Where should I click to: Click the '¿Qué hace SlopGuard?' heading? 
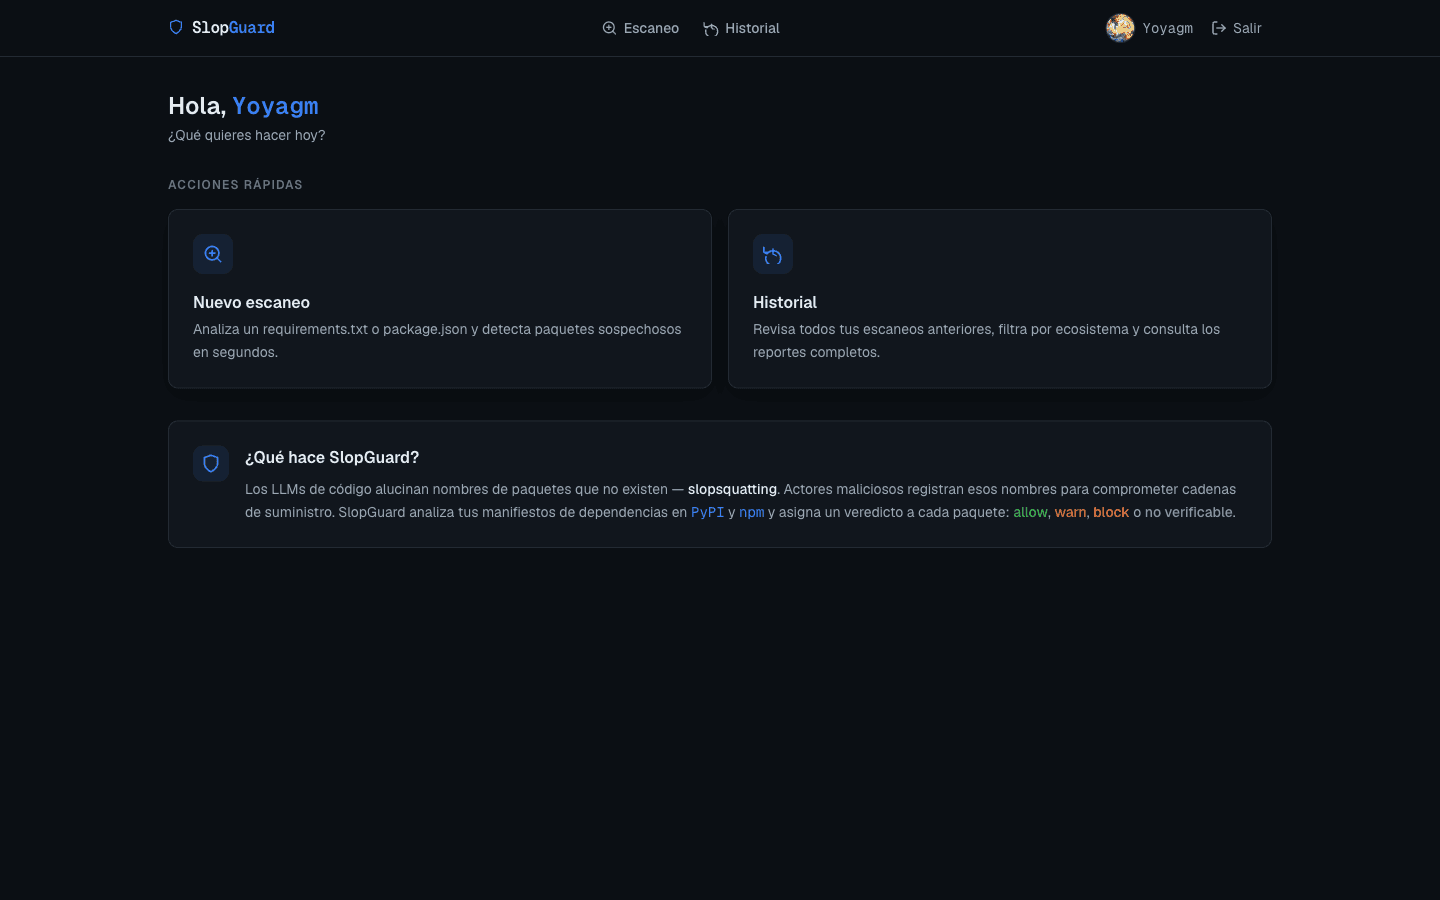tap(332, 457)
